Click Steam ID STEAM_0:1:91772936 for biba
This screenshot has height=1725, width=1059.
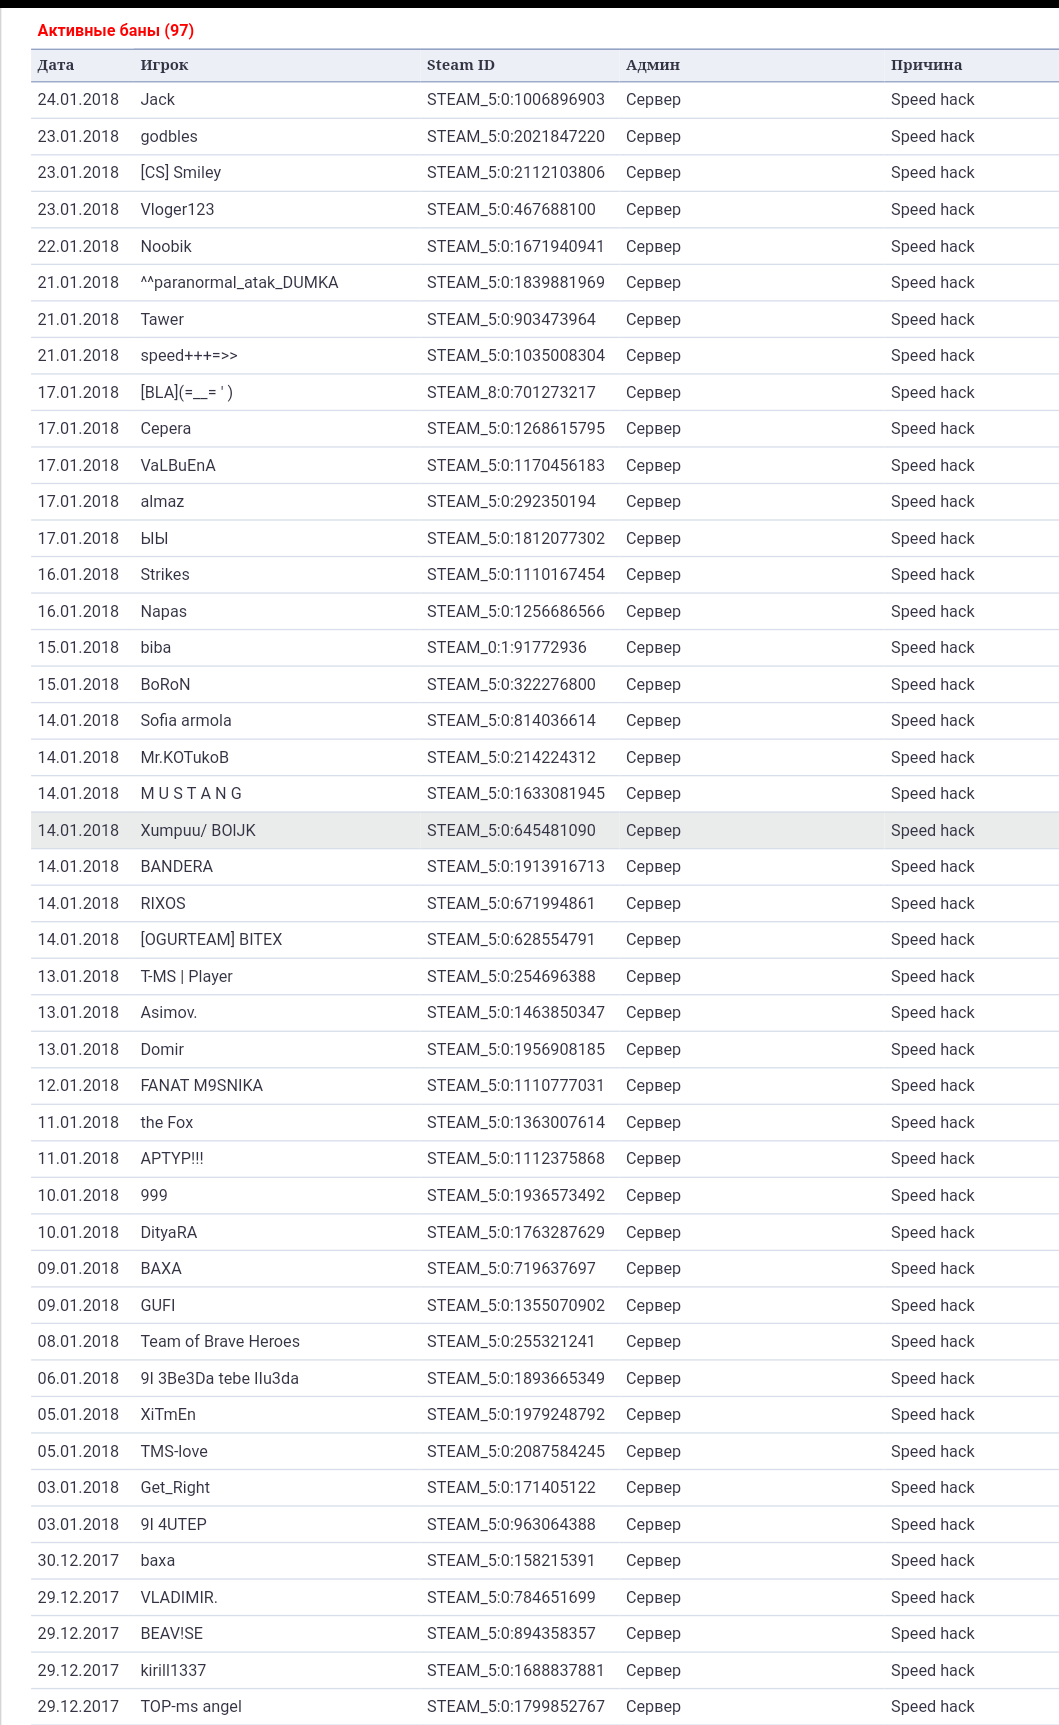tap(507, 647)
